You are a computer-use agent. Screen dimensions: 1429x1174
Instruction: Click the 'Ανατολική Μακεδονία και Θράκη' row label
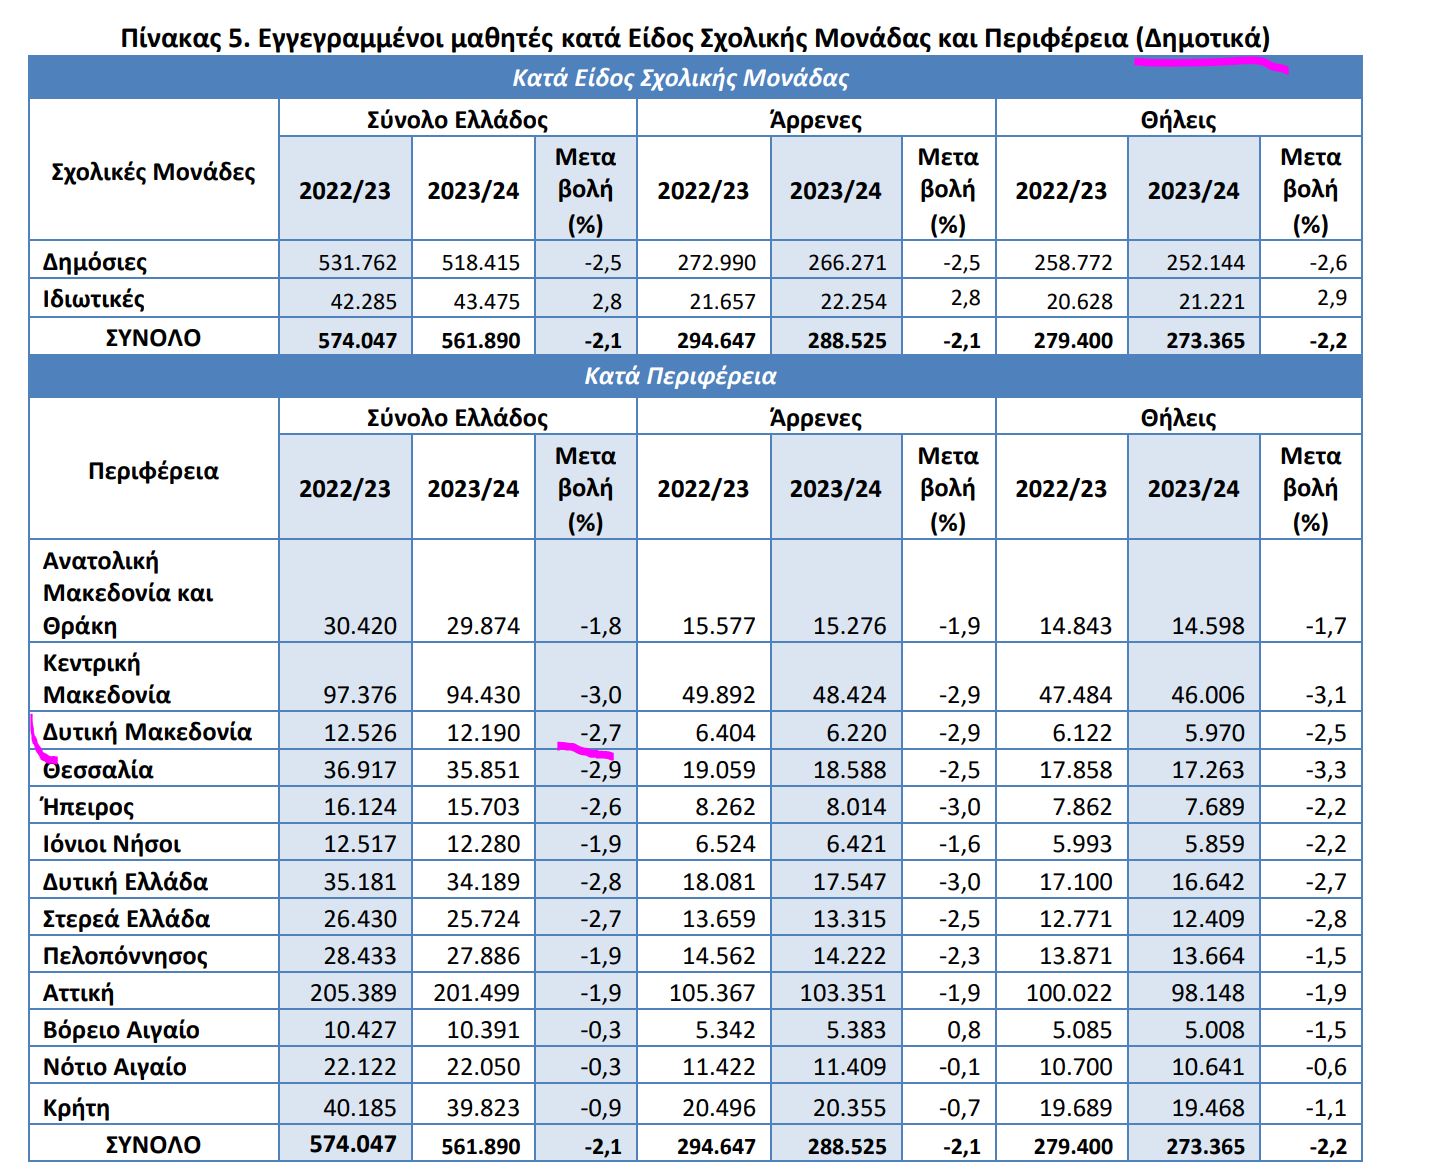127,593
